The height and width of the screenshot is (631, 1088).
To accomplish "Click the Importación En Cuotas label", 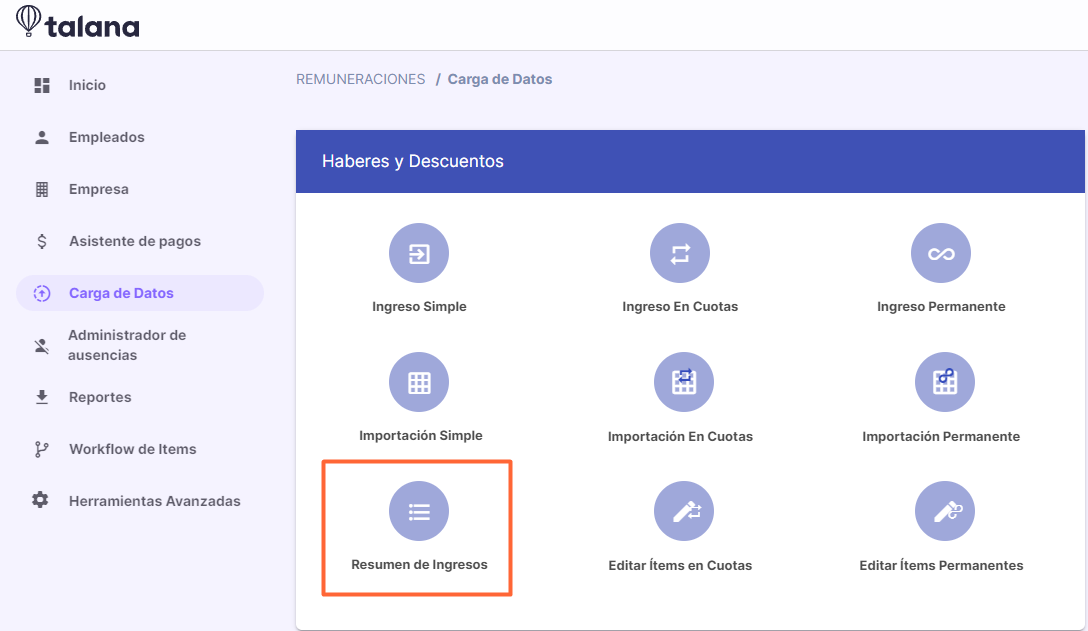I will point(680,437).
